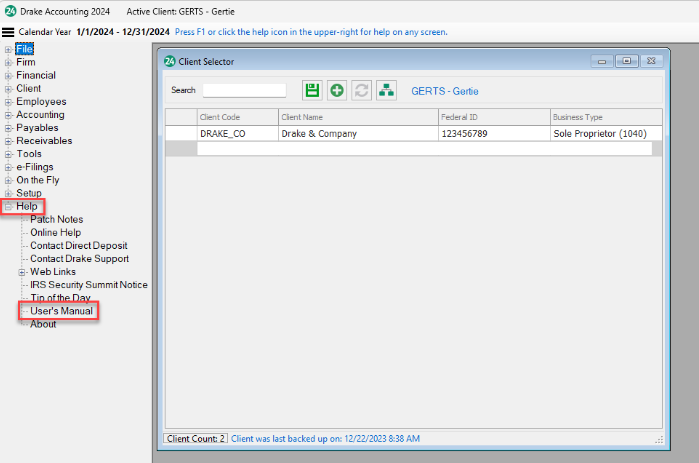
Task: Expand the Payables tree node
Action: (x=8, y=128)
